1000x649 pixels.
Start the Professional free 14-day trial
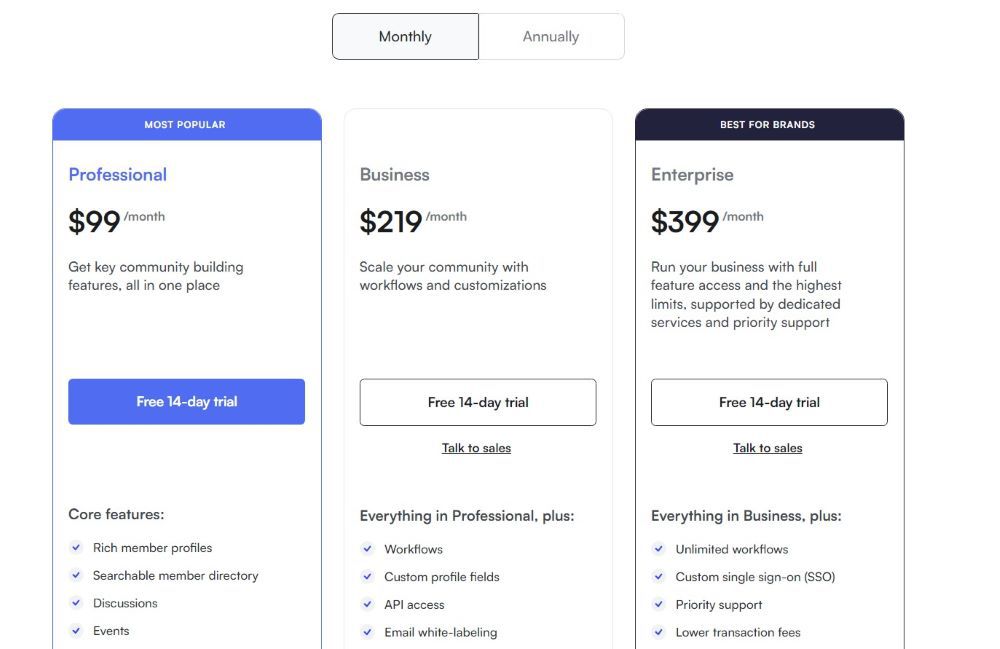[186, 401]
